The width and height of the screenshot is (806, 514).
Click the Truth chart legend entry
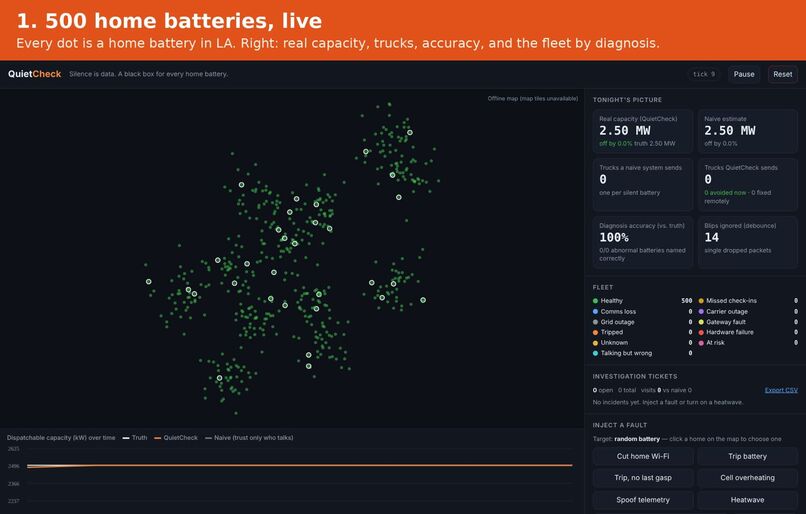click(x=135, y=438)
